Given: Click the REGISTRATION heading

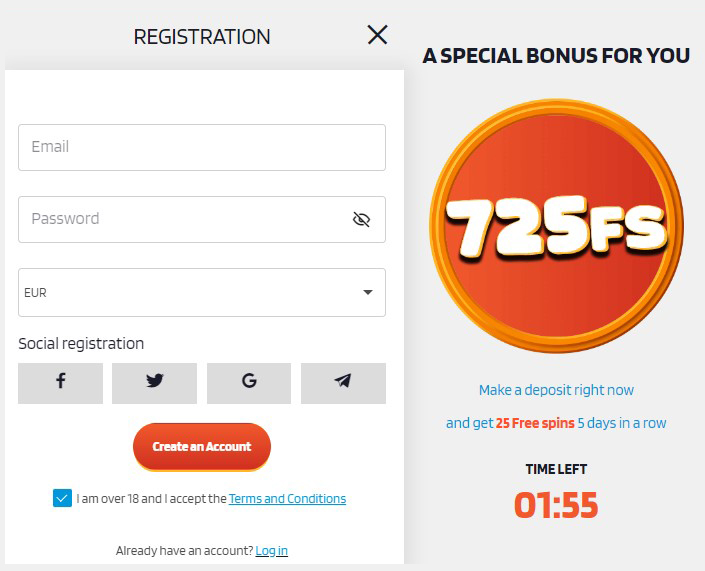Looking at the screenshot, I should click(202, 37).
